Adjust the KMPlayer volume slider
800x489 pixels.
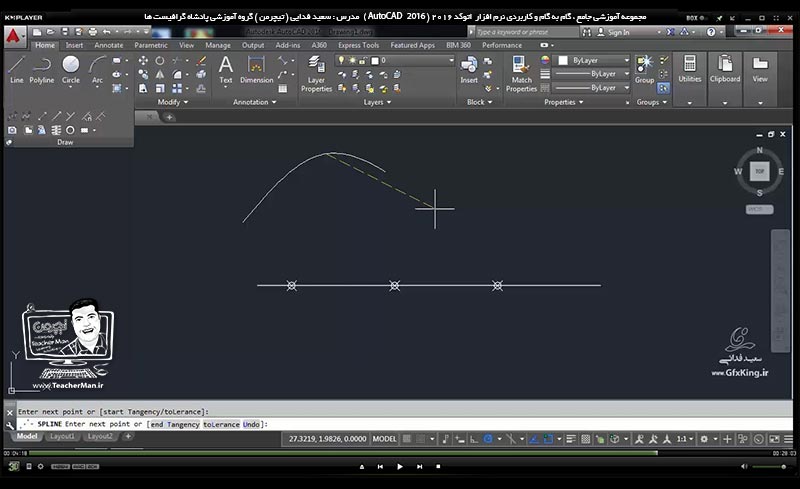(769, 467)
